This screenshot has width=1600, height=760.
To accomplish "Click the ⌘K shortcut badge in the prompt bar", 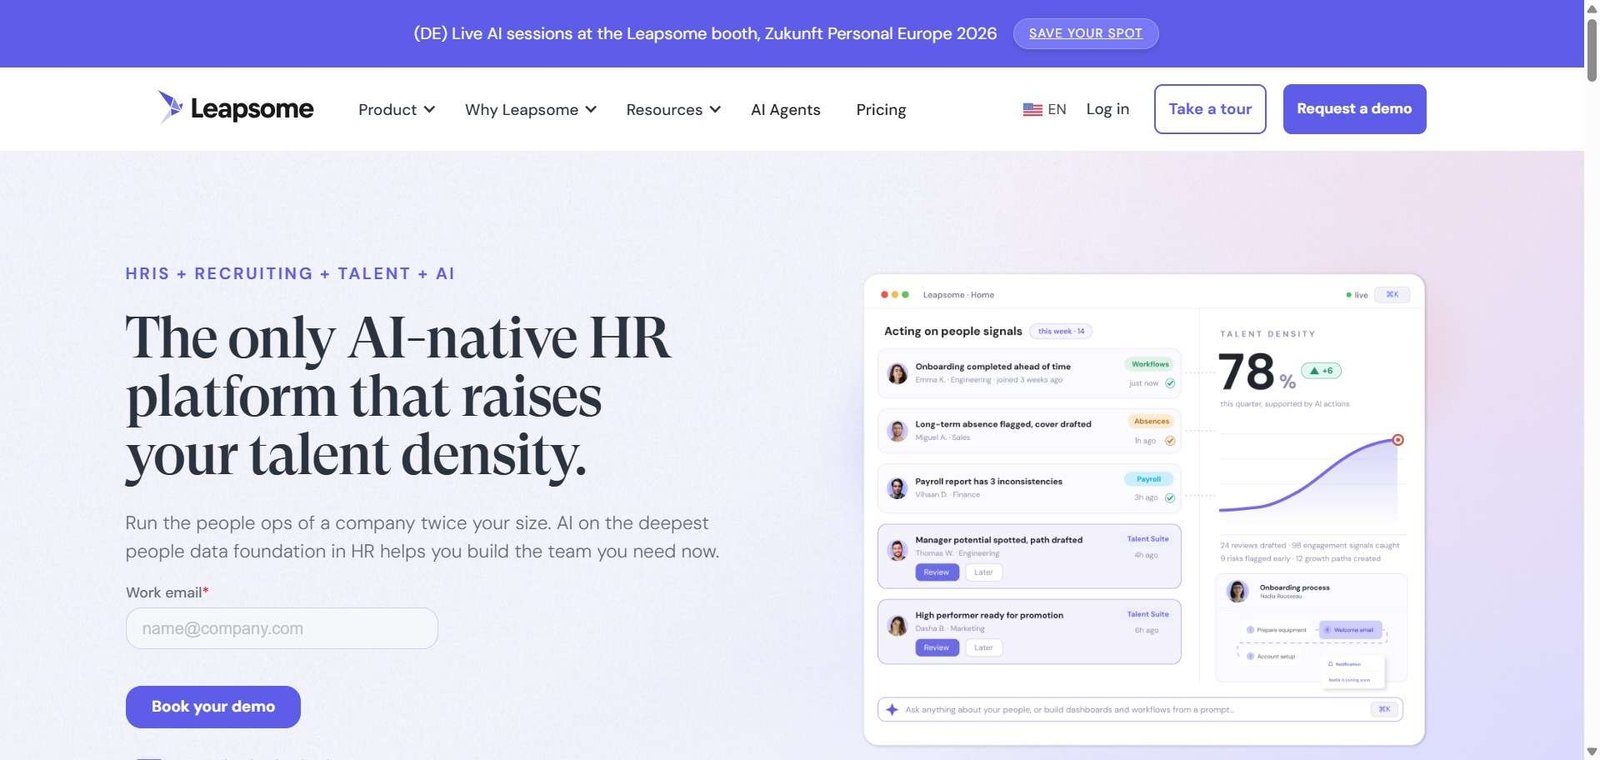I will [x=1384, y=709].
